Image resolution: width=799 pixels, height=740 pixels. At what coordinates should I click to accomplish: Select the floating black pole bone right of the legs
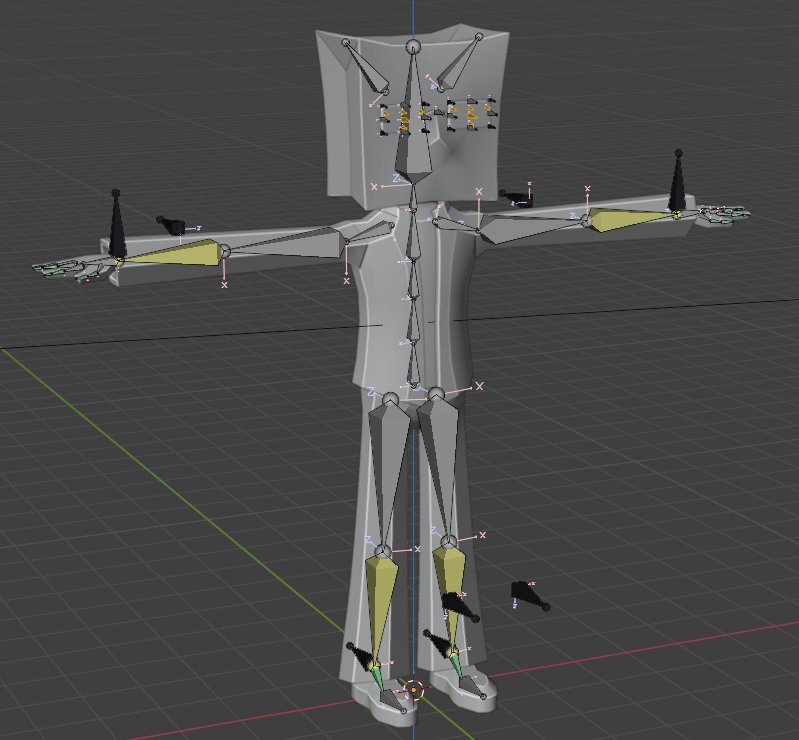click(x=530, y=595)
